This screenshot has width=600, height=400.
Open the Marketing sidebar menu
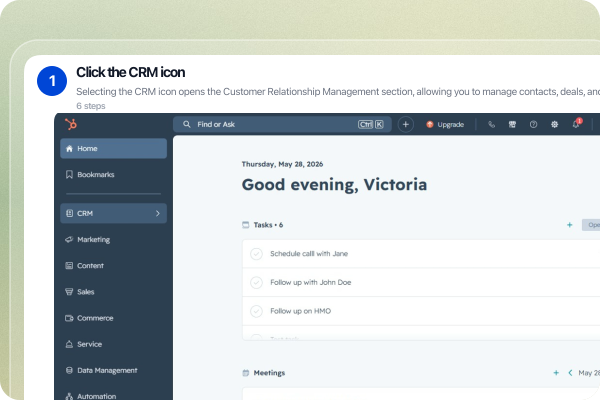(114, 240)
